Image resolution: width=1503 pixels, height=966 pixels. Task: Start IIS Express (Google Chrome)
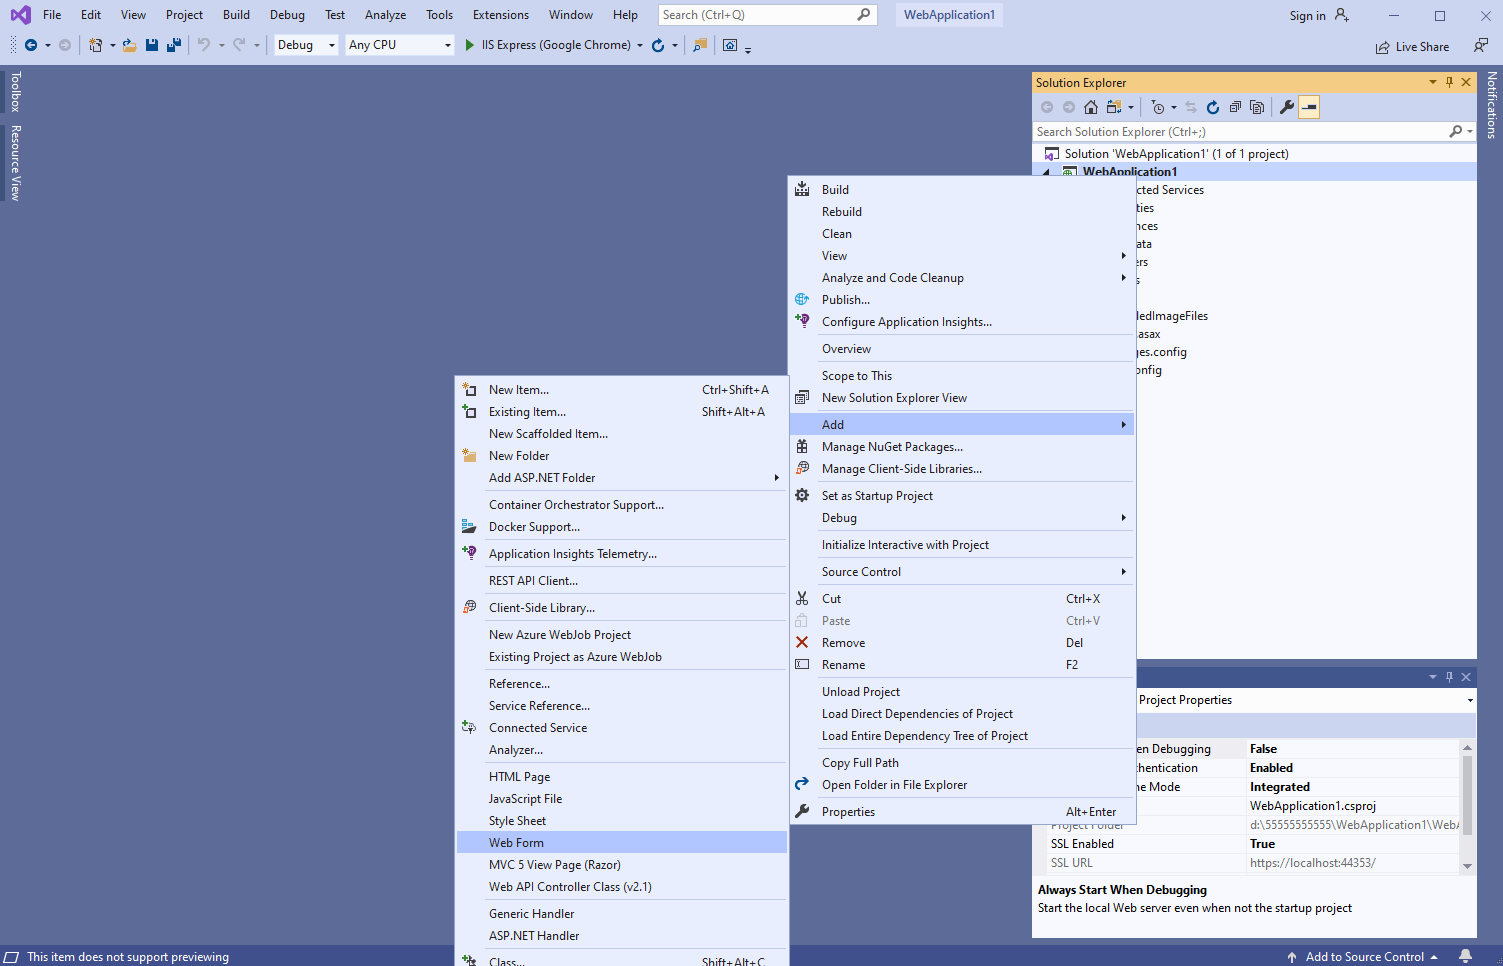[547, 45]
